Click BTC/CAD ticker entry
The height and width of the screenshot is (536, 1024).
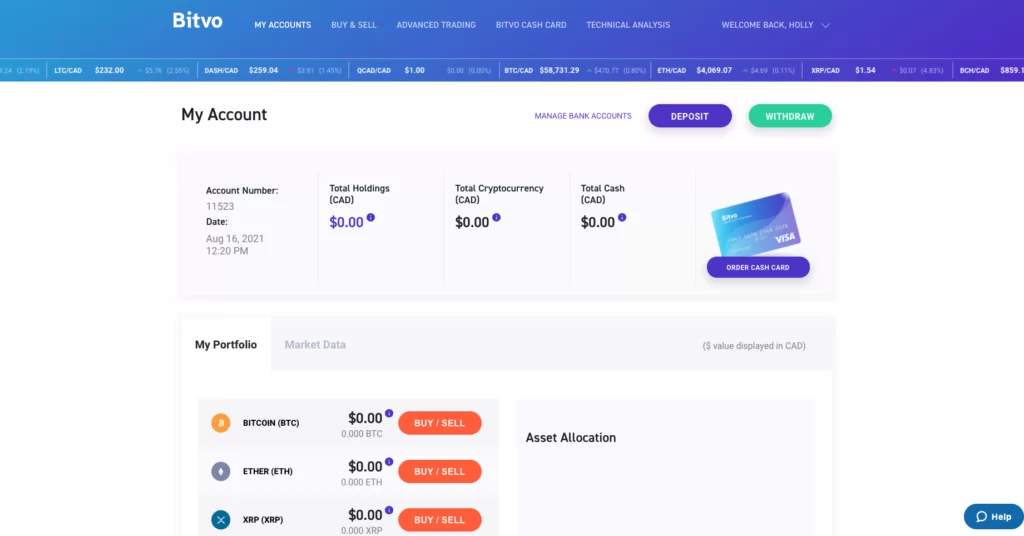575,71
